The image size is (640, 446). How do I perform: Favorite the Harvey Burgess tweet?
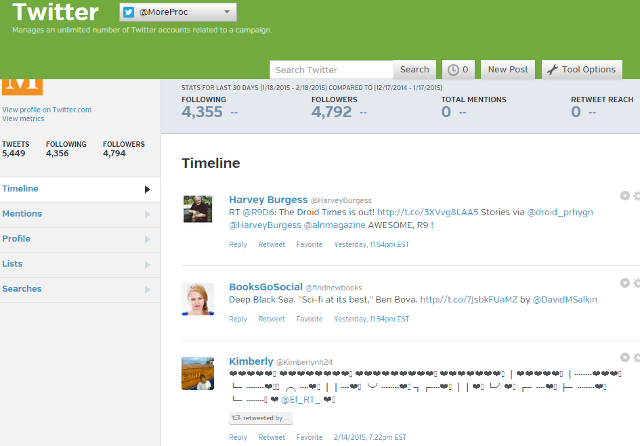pyautogui.click(x=309, y=244)
